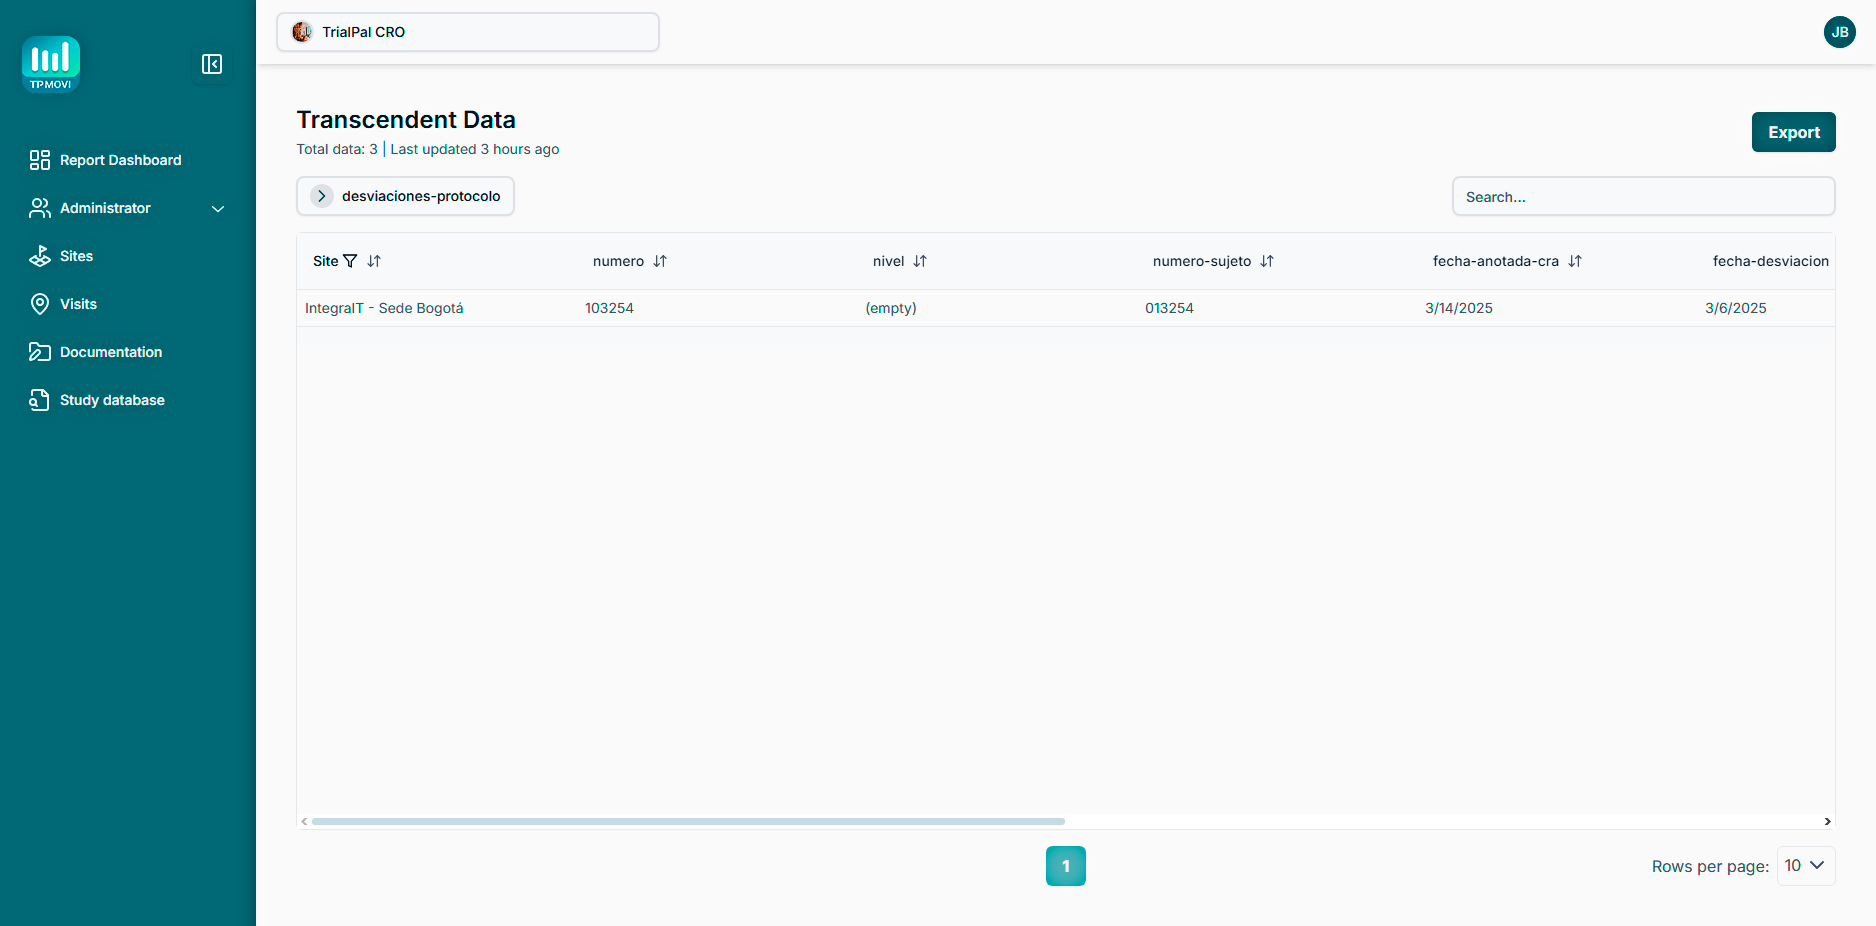Open Report Dashboard in the sidebar
Viewport: 1876px width, 926px height.
(120, 160)
